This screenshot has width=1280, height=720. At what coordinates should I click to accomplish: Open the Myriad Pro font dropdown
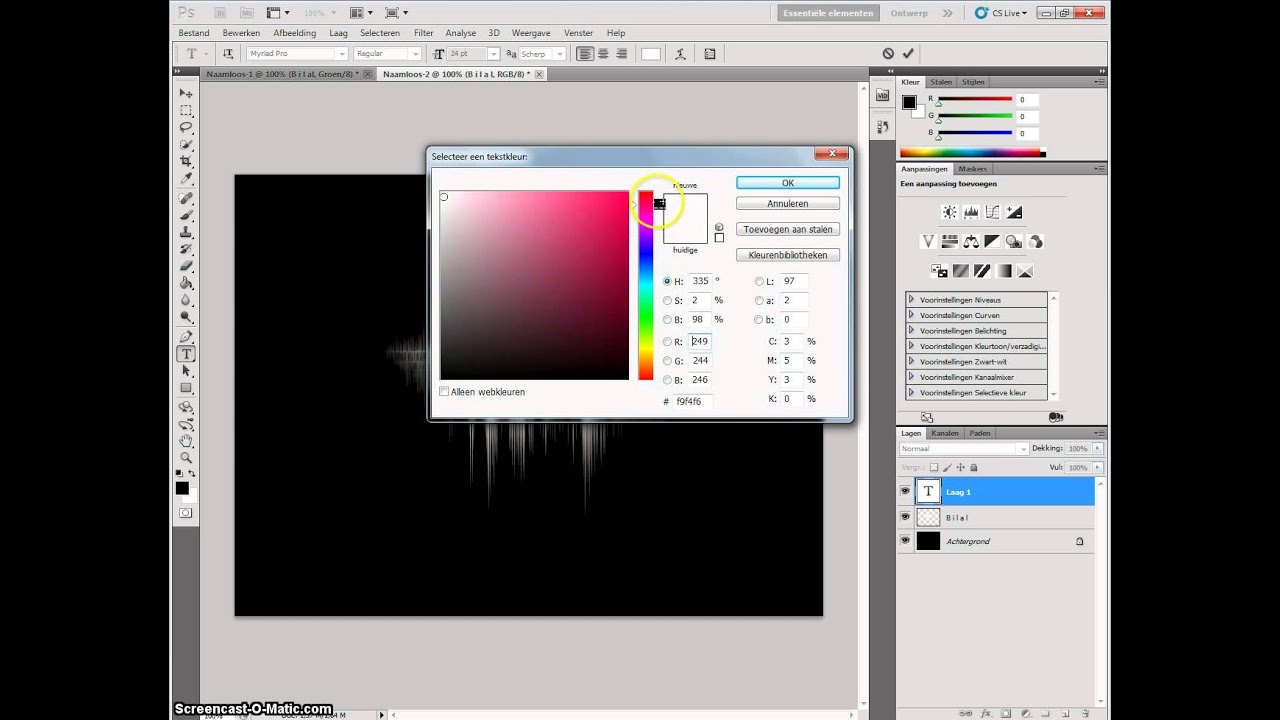tap(341, 54)
